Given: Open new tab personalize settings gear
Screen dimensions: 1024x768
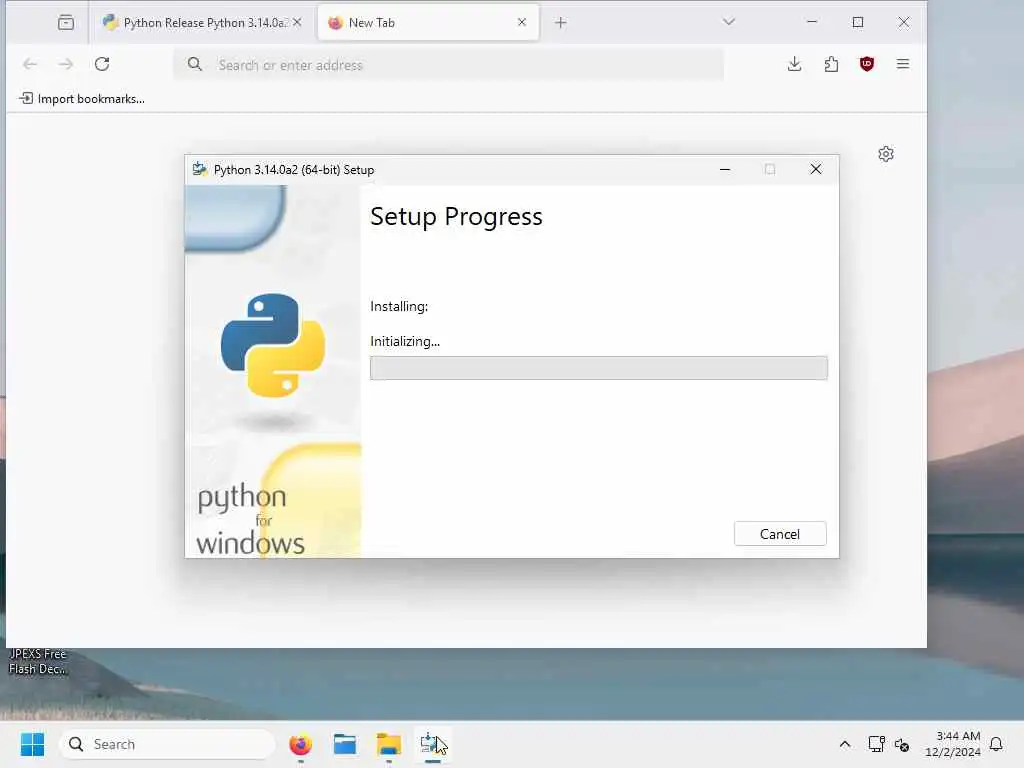Looking at the screenshot, I should (886, 154).
